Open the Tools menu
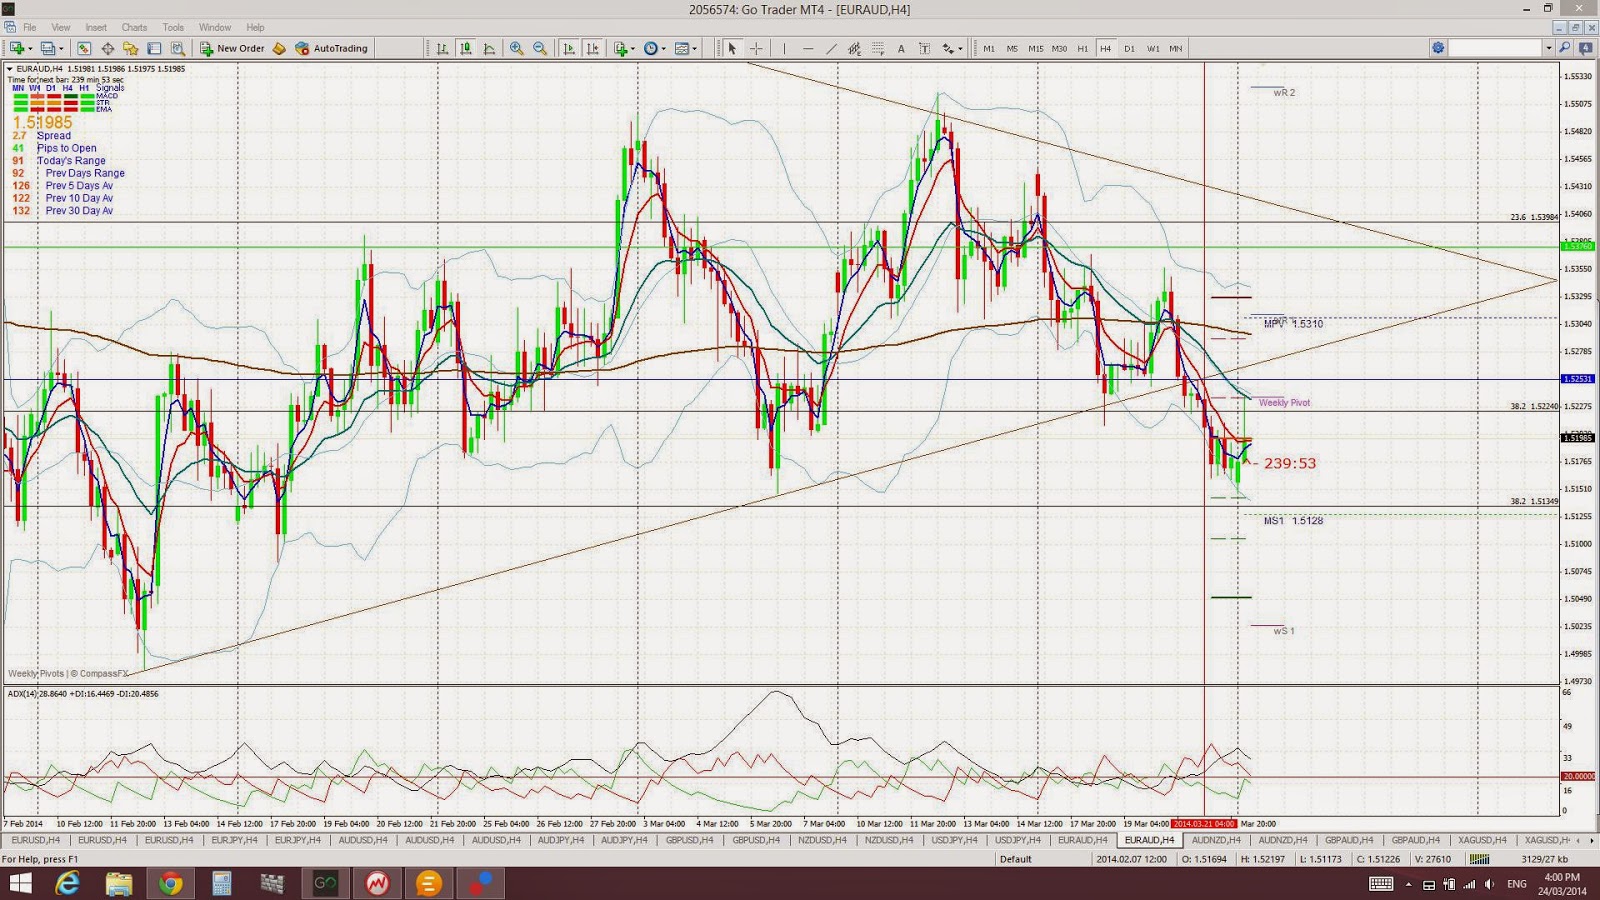 [173, 27]
